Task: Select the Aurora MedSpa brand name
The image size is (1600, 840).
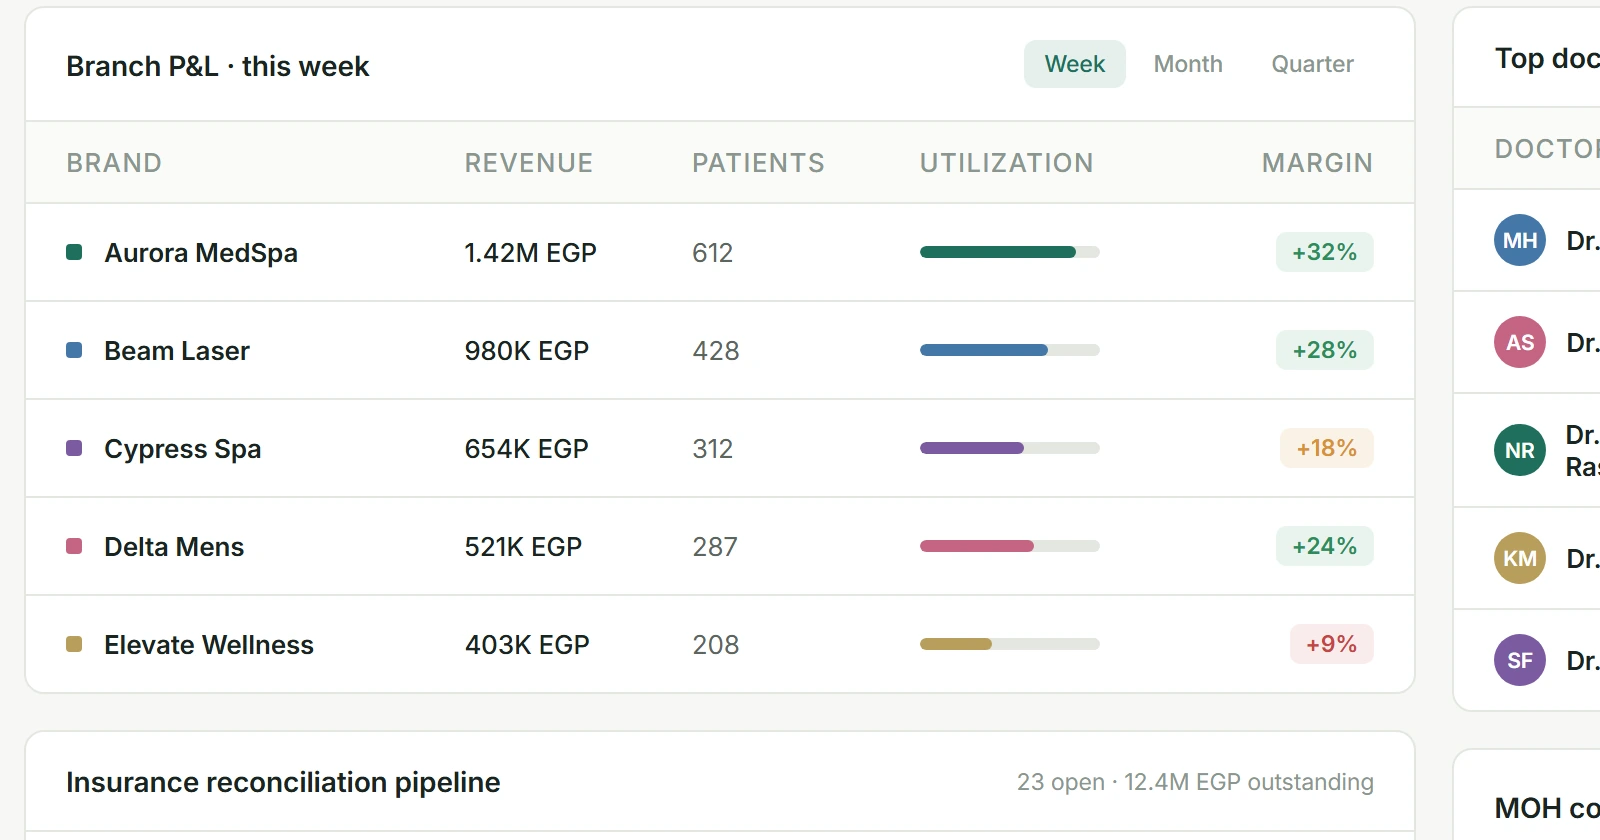Action: click(201, 253)
